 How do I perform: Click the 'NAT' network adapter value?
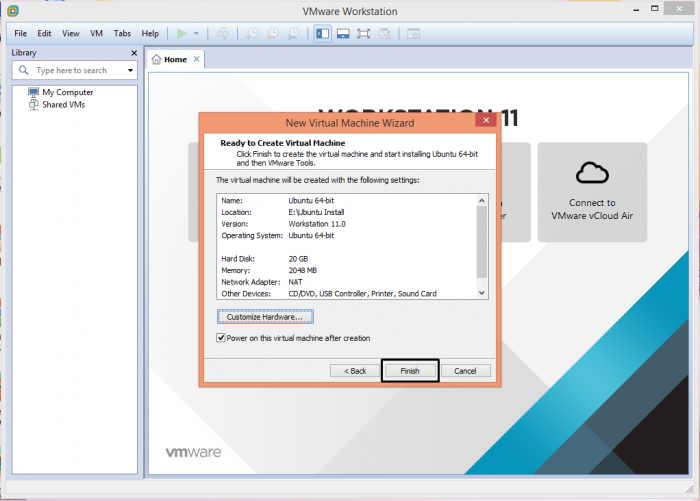tap(296, 282)
